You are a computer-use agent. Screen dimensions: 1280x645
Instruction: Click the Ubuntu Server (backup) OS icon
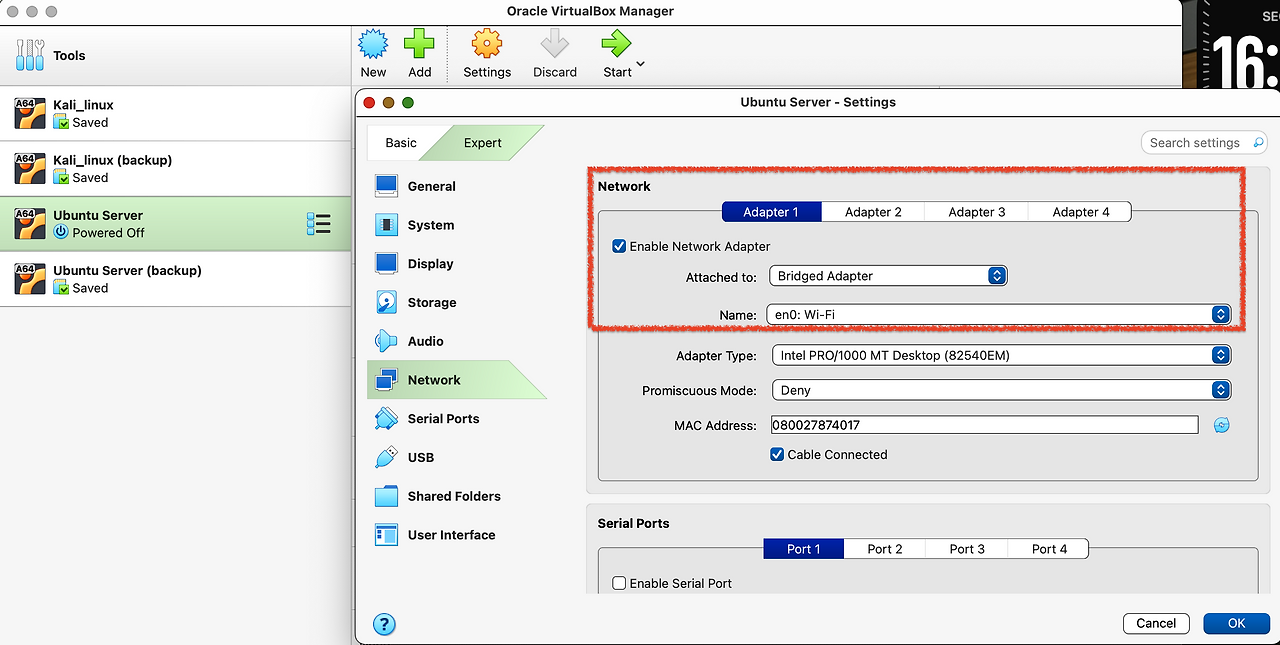tap(30, 278)
